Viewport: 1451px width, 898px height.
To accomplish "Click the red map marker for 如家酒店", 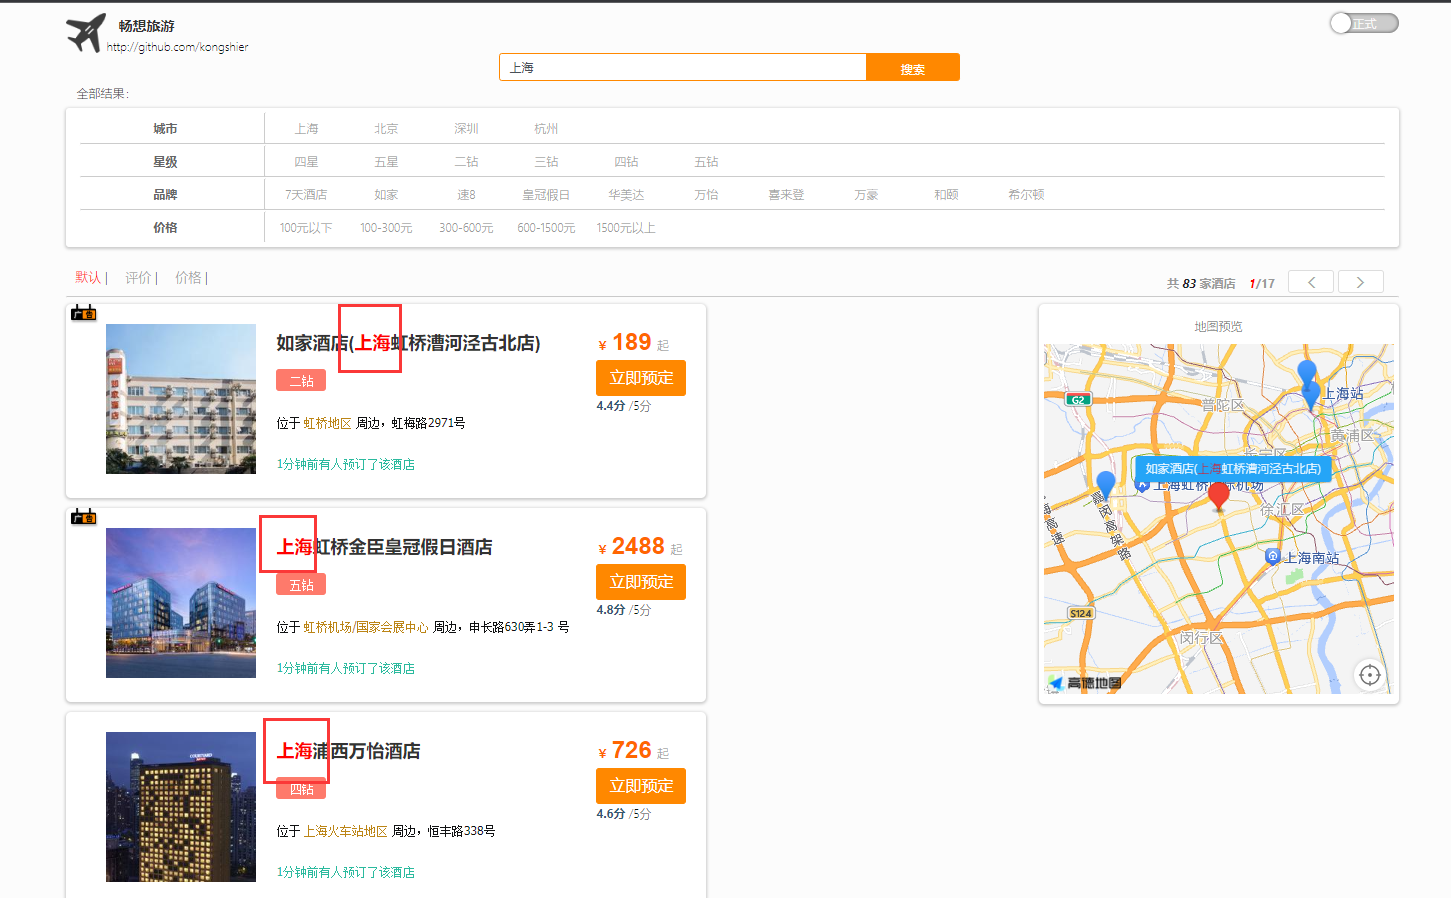I will tap(1219, 497).
